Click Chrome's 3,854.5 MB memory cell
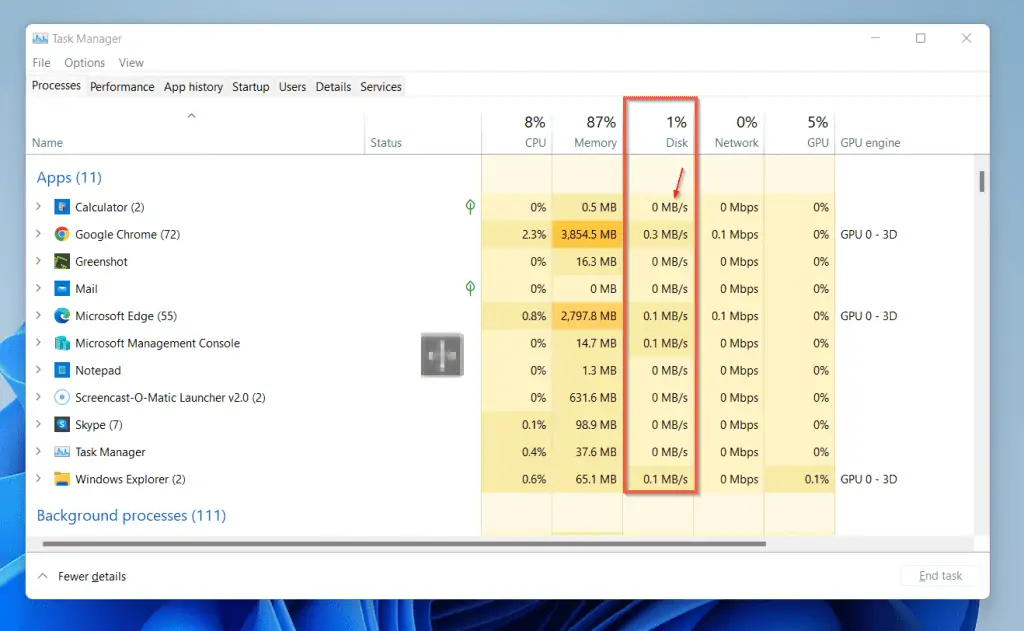The width and height of the screenshot is (1024, 631). pos(588,235)
